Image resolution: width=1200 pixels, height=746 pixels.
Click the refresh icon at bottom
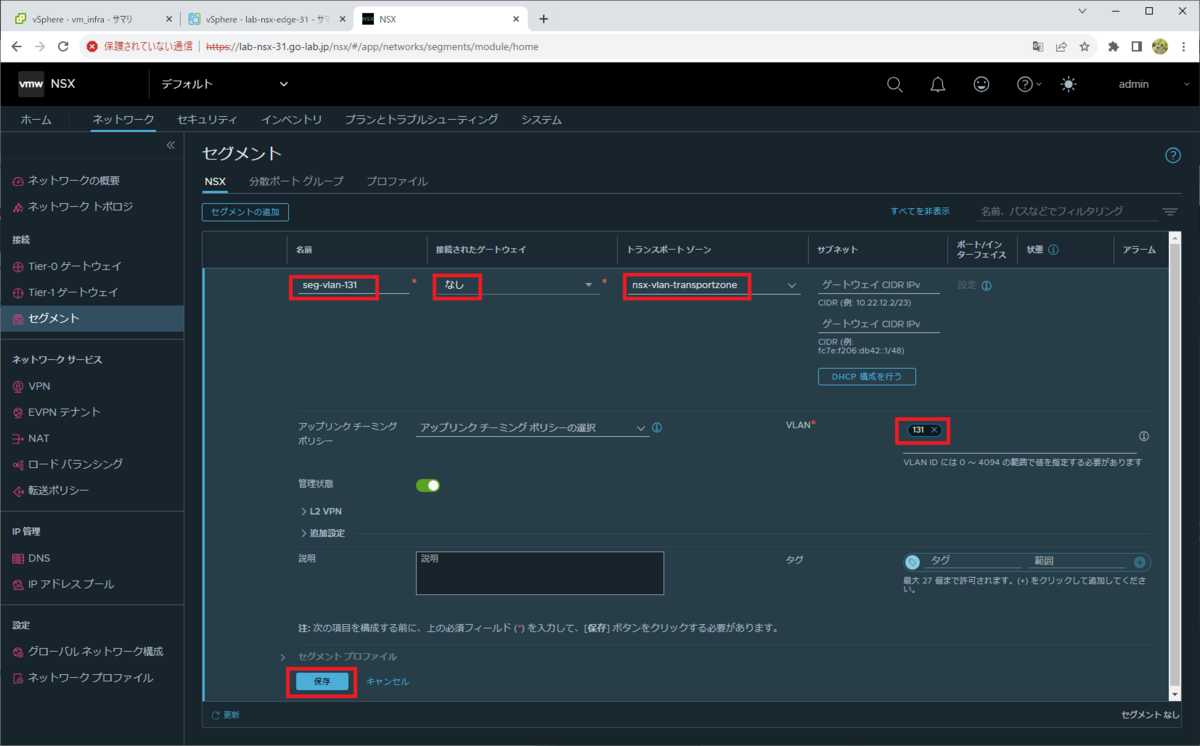tap(216, 715)
